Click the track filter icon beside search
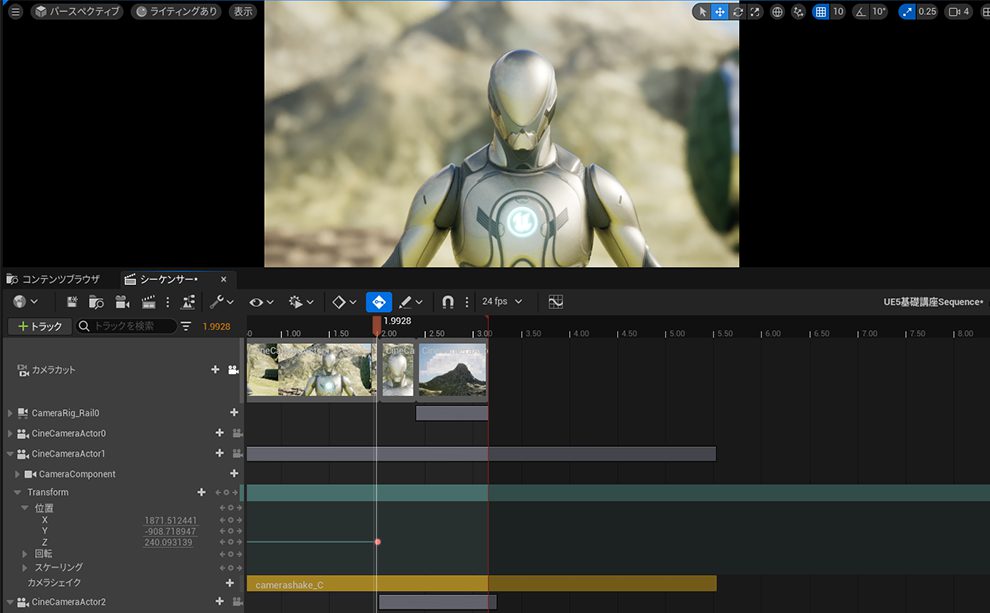Viewport: 990px width, 613px height. pyautogui.click(x=186, y=327)
